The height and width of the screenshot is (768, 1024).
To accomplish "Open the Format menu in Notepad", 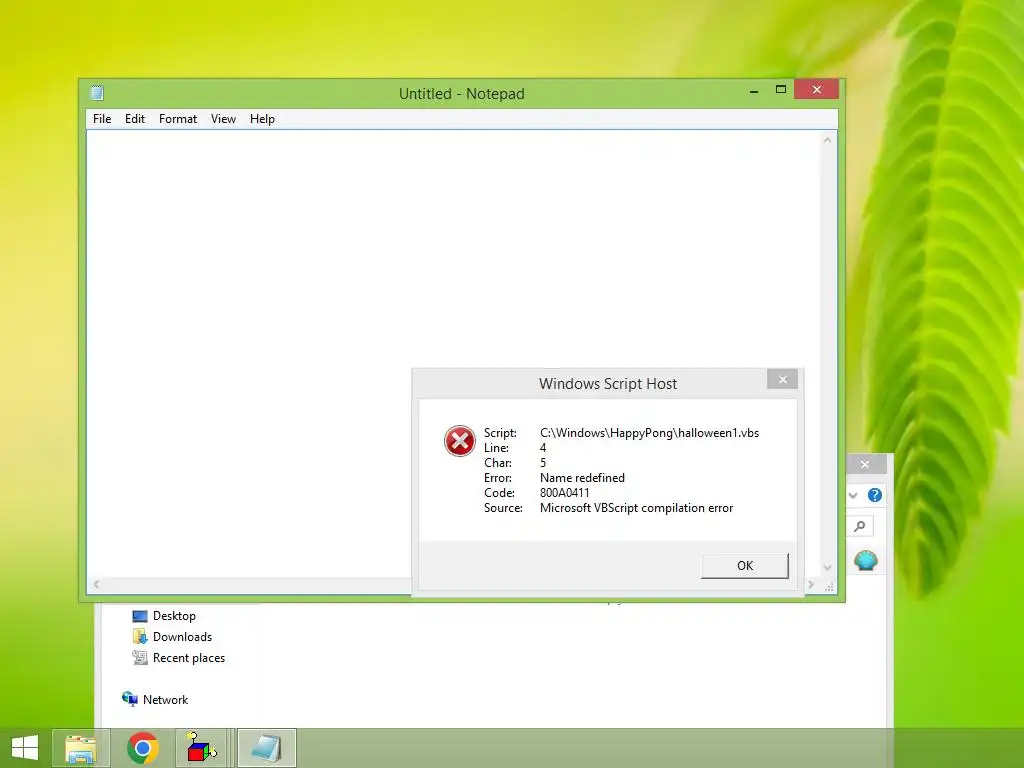I will [178, 119].
